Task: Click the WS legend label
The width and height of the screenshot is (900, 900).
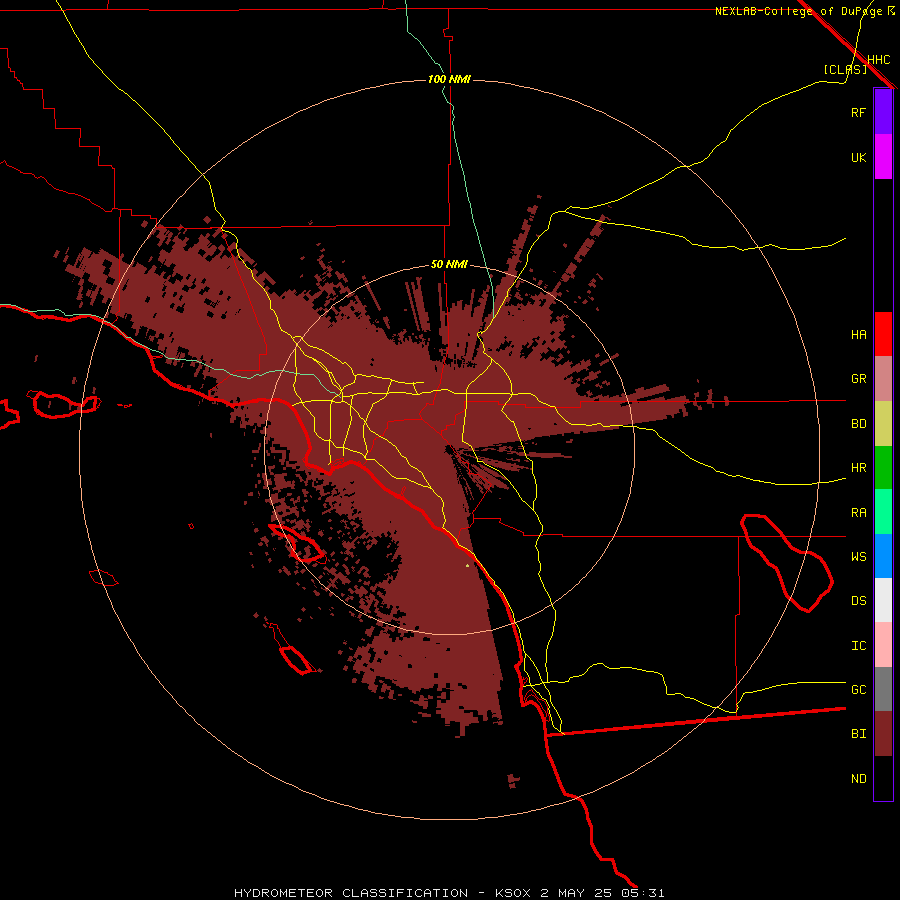Action: (x=858, y=556)
